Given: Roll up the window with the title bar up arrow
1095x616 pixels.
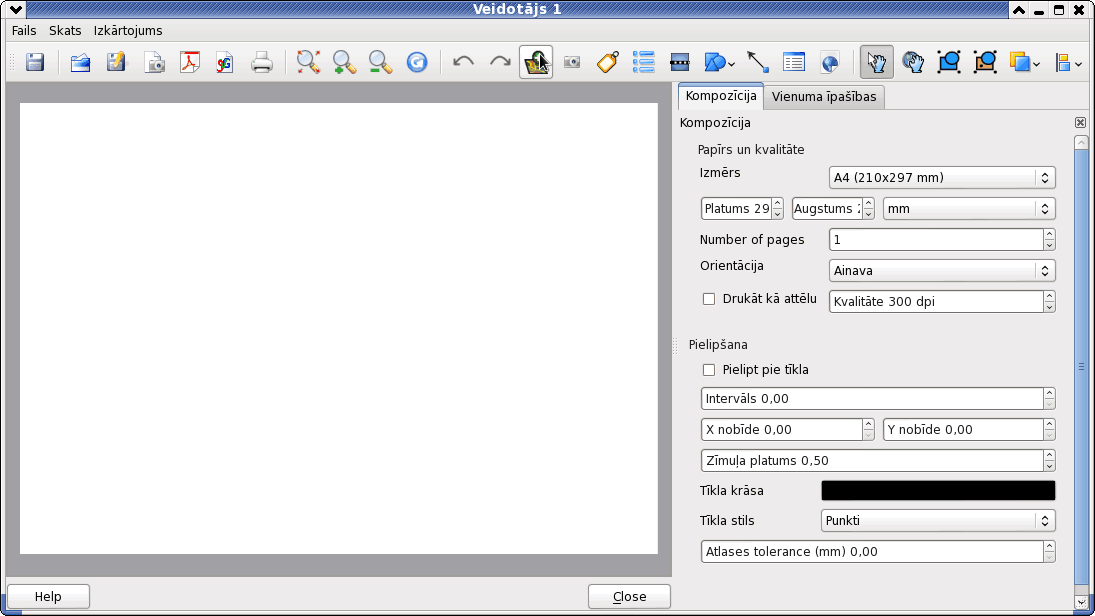Looking at the screenshot, I should click(1019, 10).
